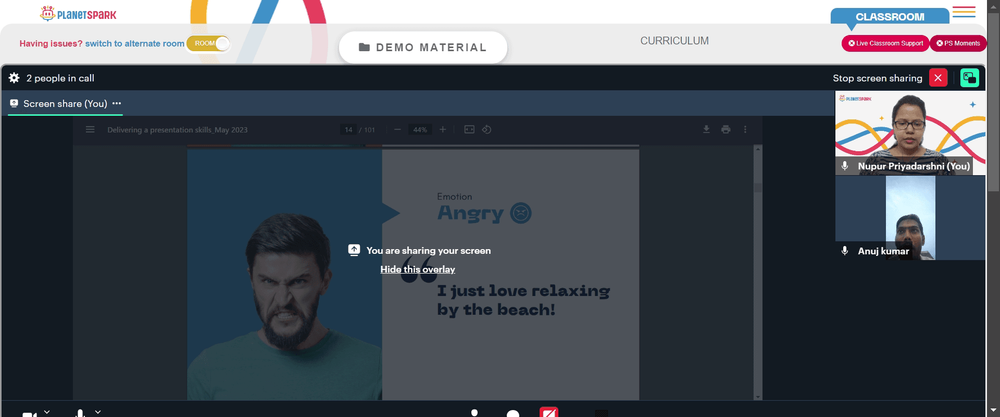Click the switch to alternate room link

[135, 43]
